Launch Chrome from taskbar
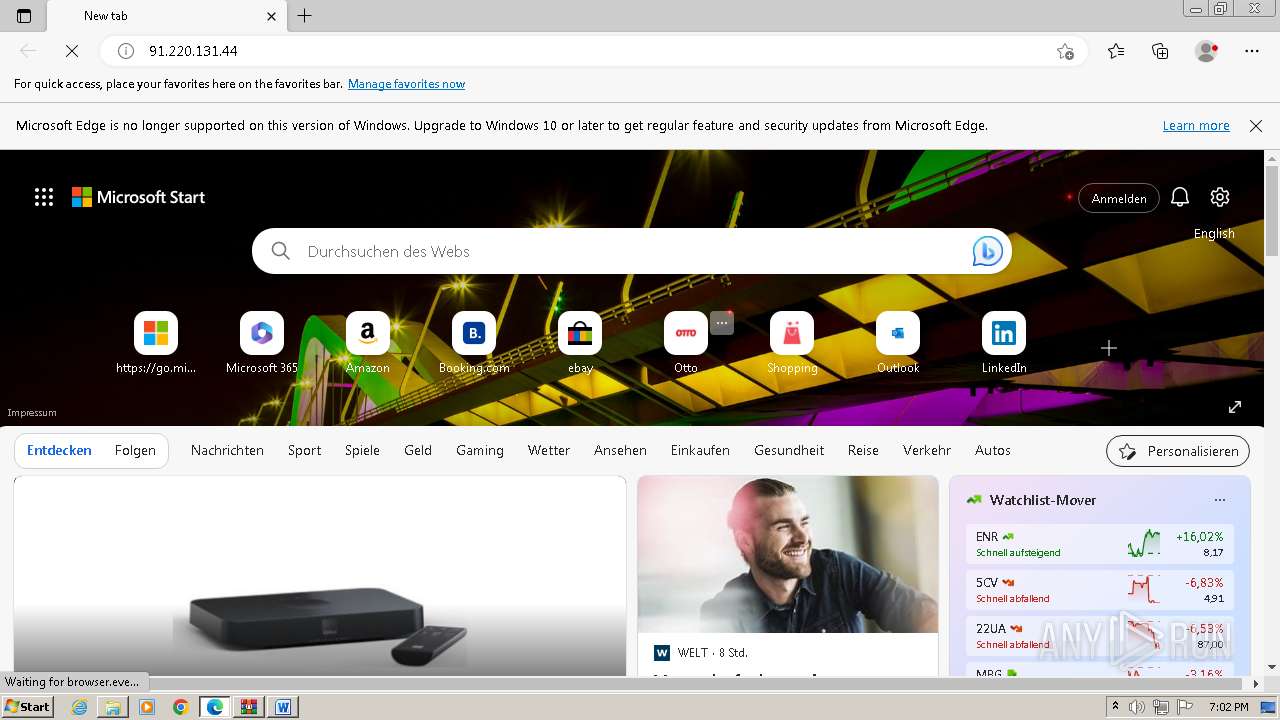 pos(180,707)
